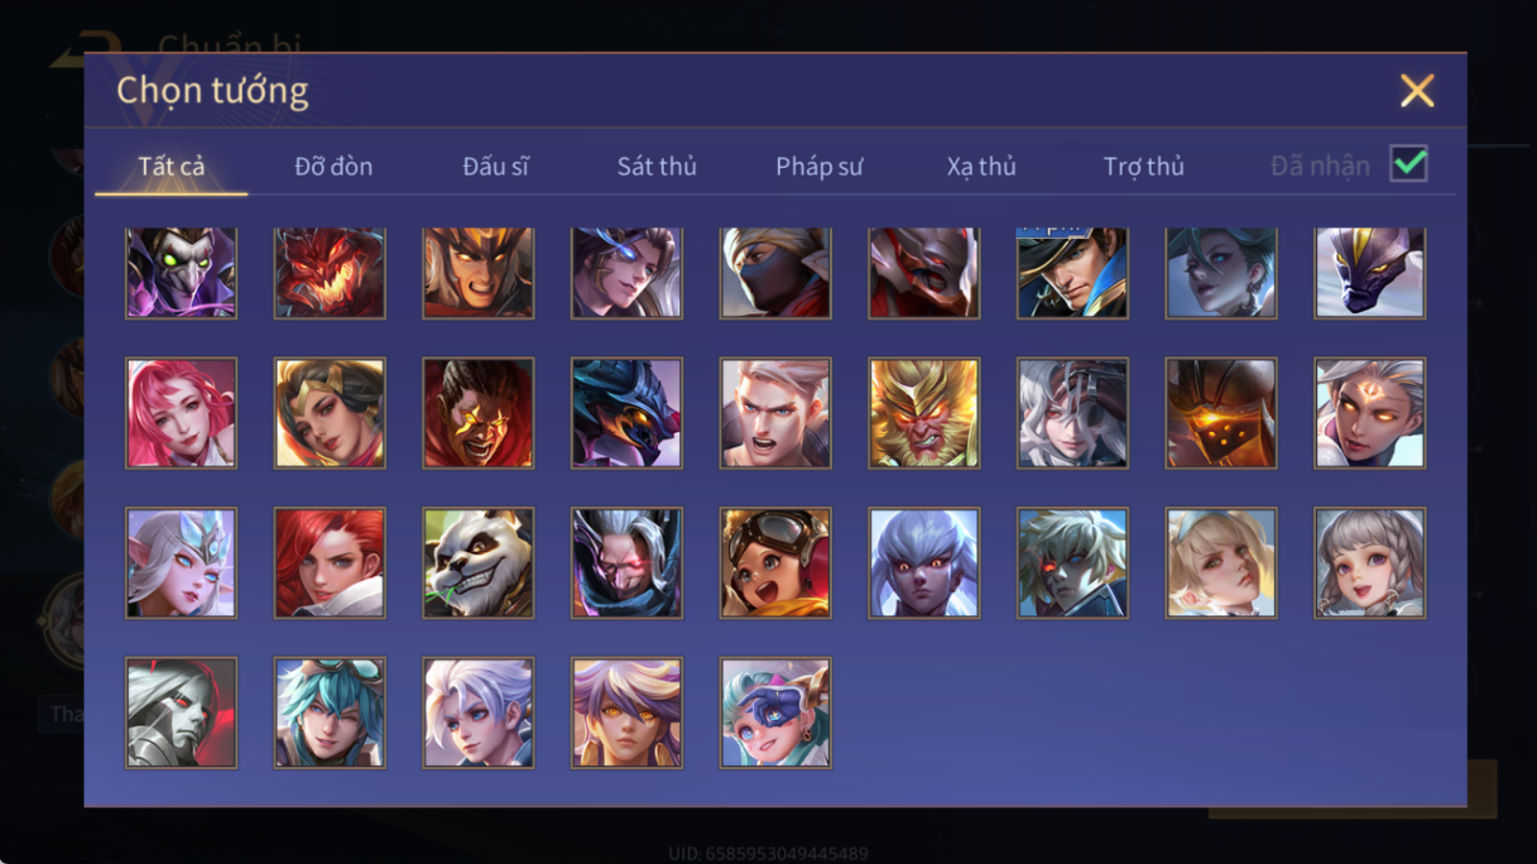1537x864 pixels.
Task: Pick the dark armored helmet hero
Action: (x=1221, y=413)
